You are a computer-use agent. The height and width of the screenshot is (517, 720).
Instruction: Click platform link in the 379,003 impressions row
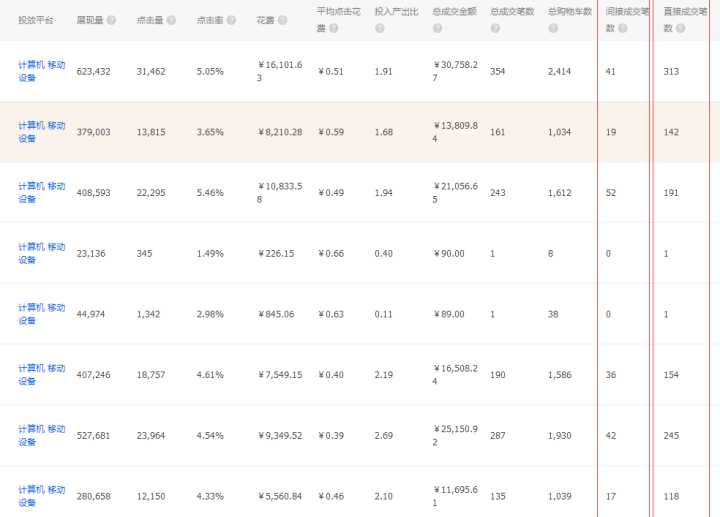tap(41, 132)
